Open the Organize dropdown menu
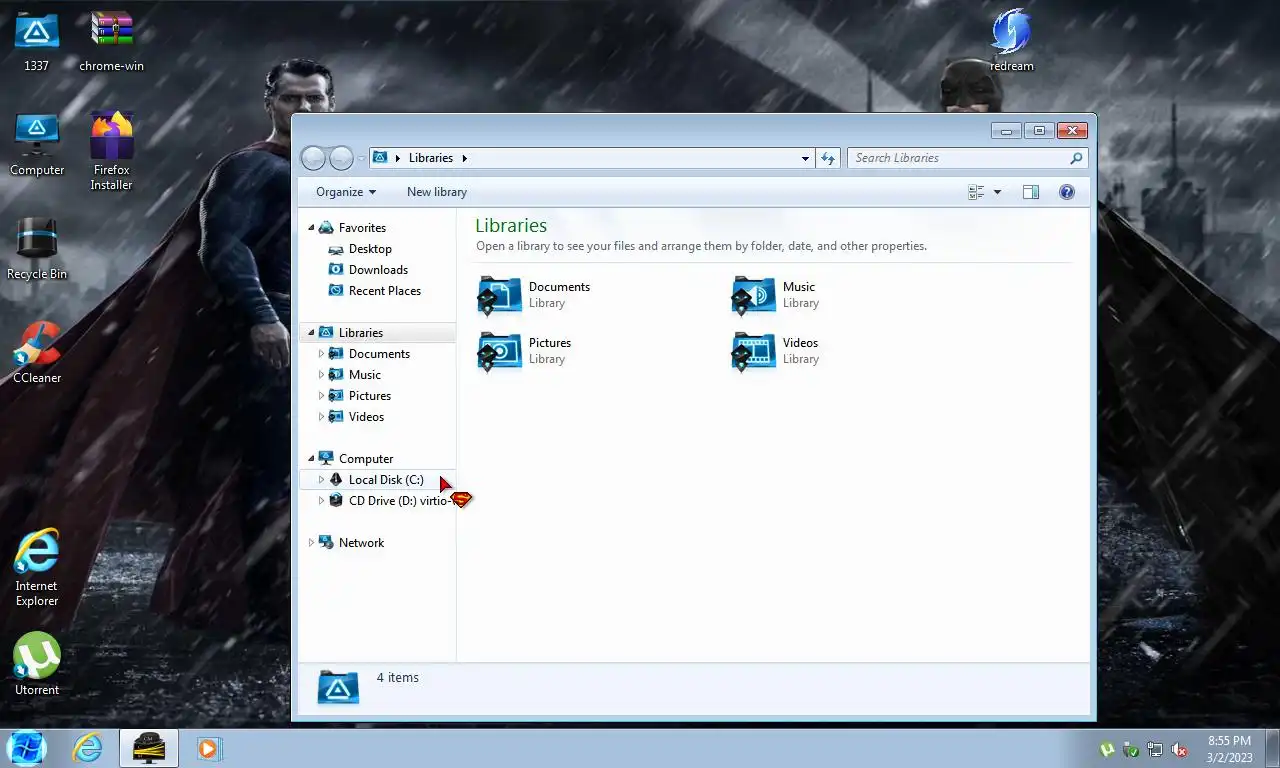 tap(346, 192)
